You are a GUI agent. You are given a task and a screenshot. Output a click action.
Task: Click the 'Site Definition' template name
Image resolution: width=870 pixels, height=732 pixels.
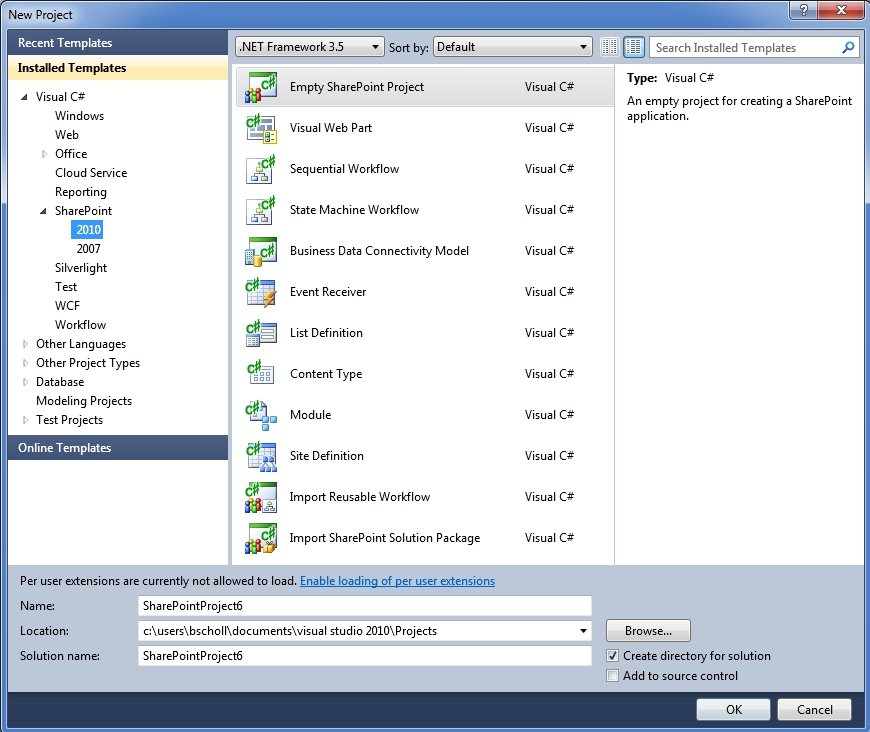click(x=327, y=456)
